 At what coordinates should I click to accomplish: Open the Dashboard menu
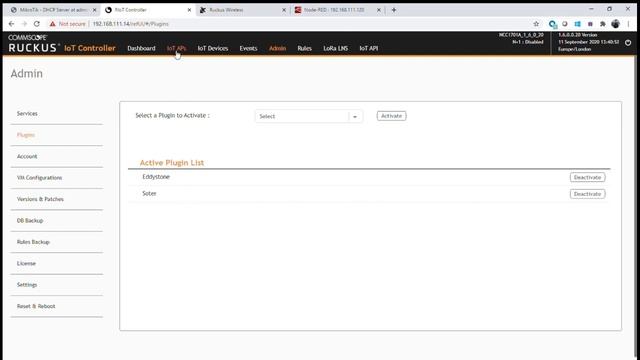(x=141, y=48)
